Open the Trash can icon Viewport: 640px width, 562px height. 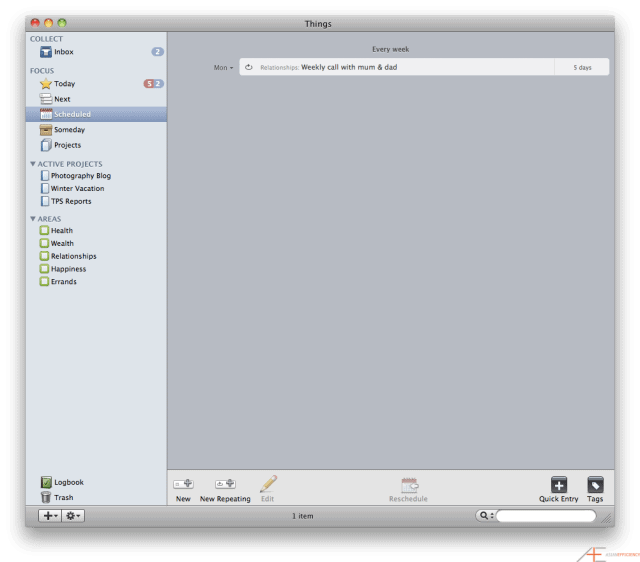point(46,498)
